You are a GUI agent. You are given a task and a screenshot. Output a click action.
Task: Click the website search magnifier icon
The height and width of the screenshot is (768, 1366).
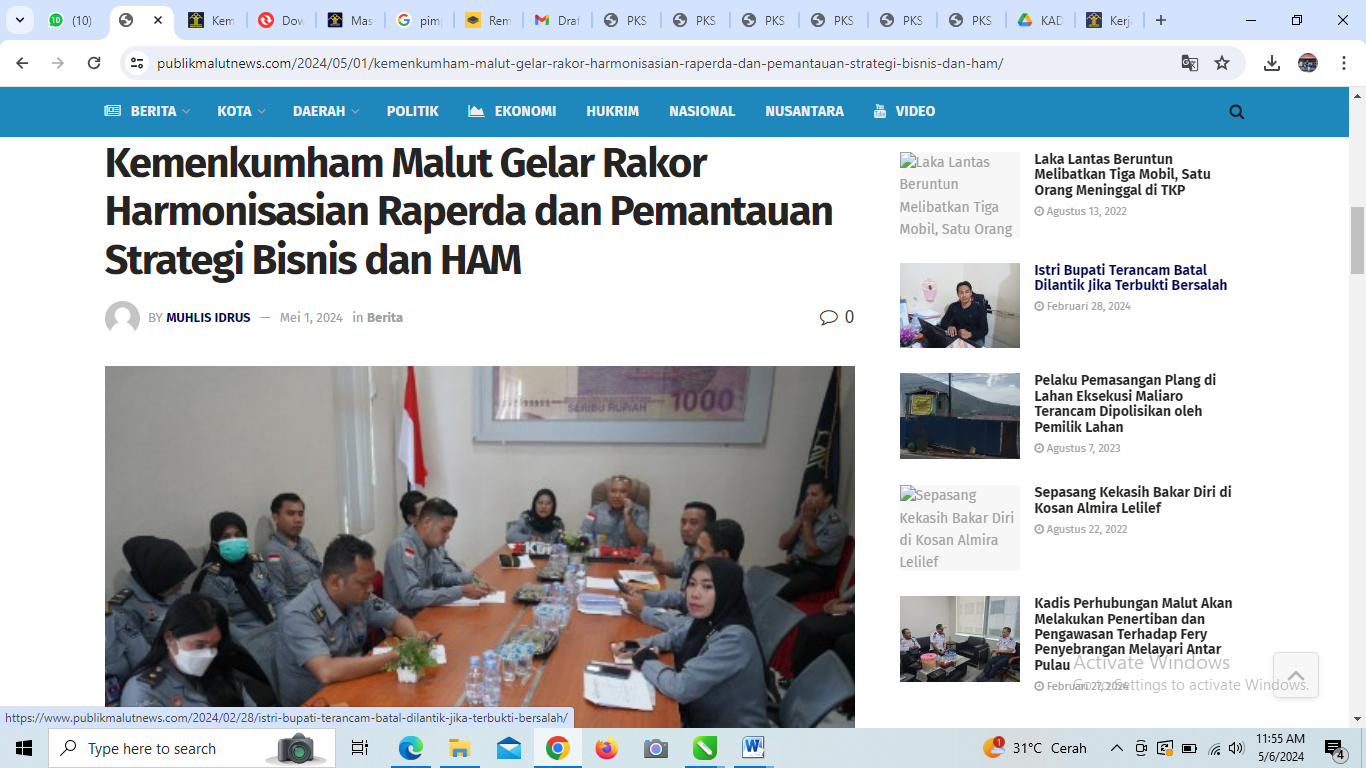(1236, 112)
